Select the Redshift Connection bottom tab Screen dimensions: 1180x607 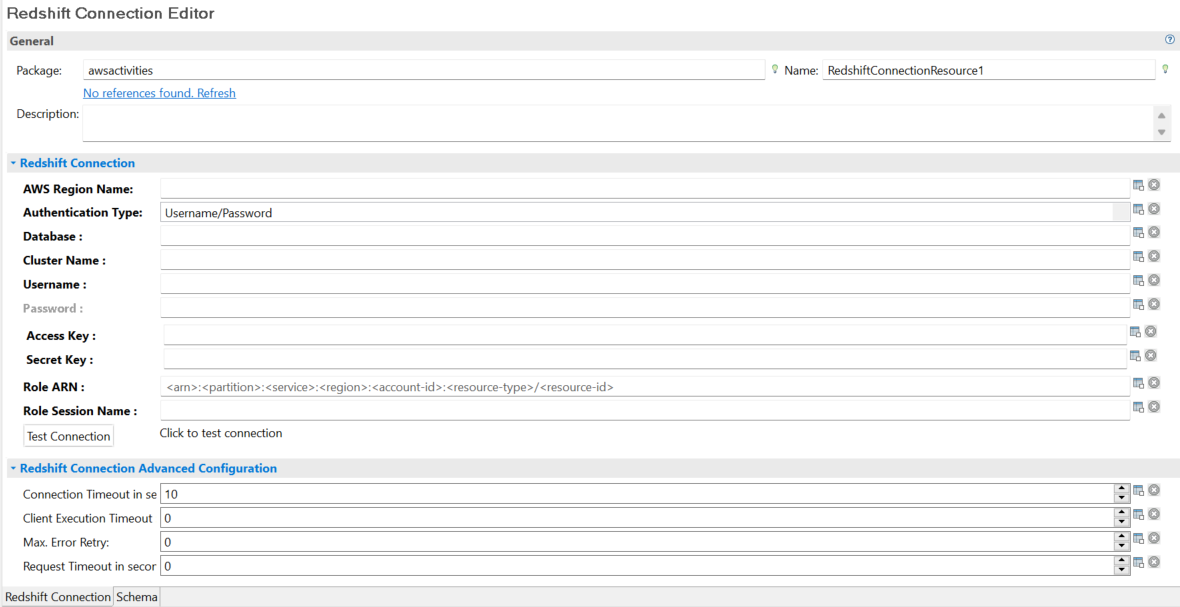click(x=58, y=597)
